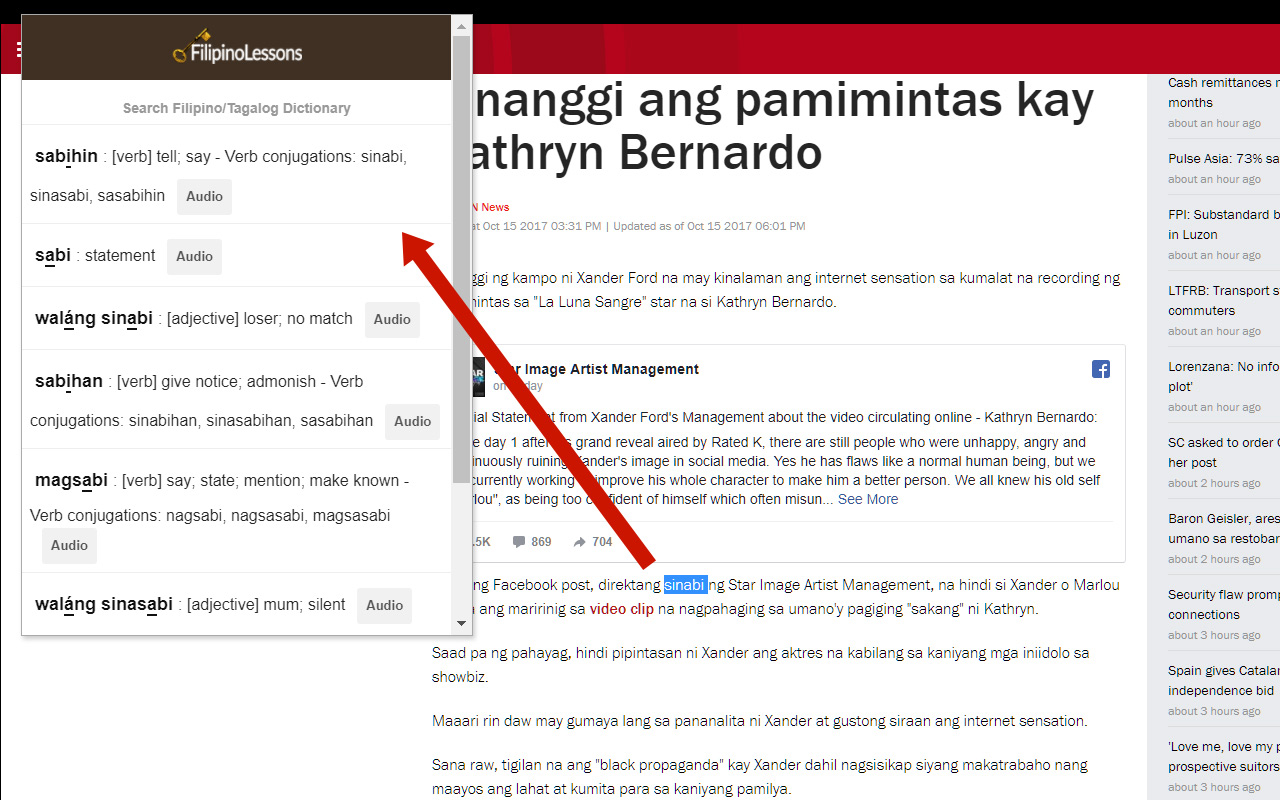Expand the post with See More

[868, 499]
